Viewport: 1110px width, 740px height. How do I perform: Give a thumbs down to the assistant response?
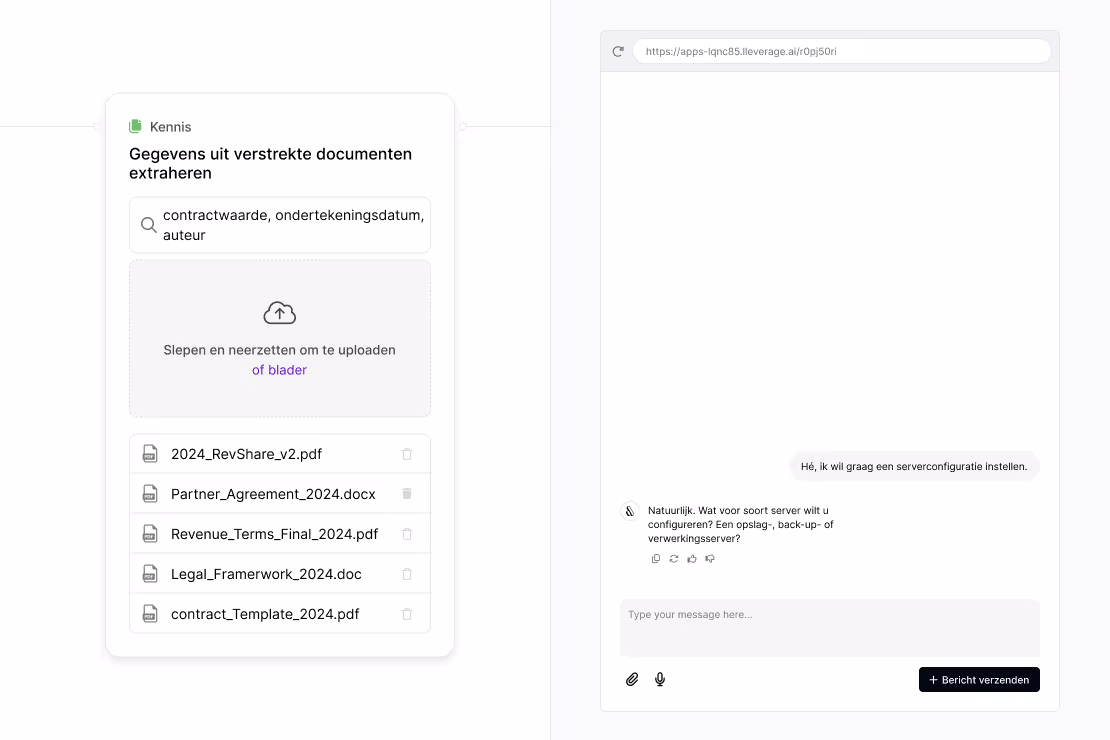710,558
